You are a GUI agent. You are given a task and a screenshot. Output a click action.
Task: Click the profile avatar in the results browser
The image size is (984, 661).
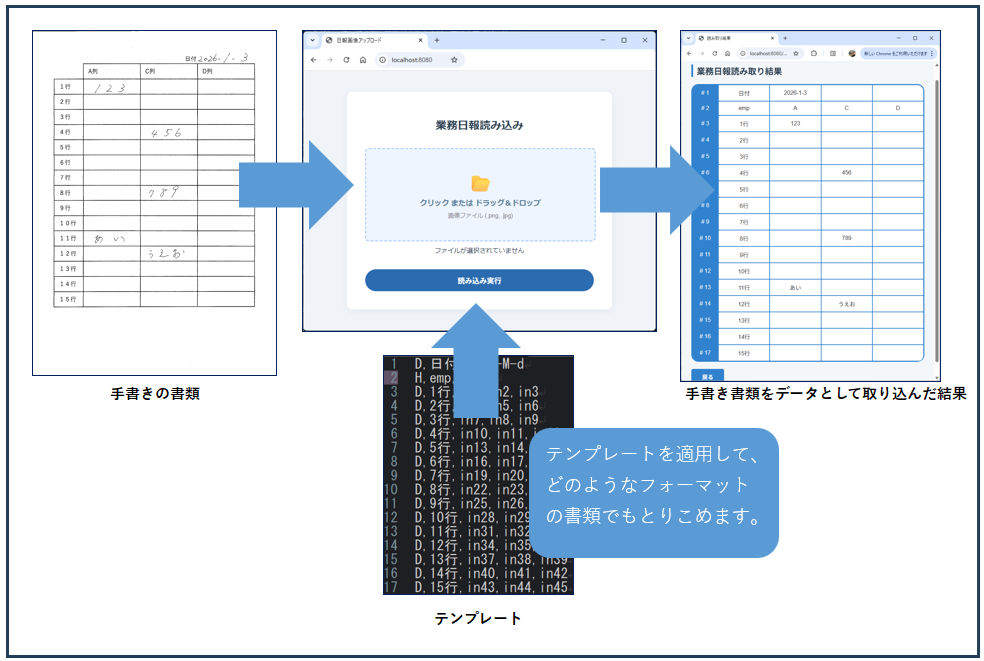852,53
